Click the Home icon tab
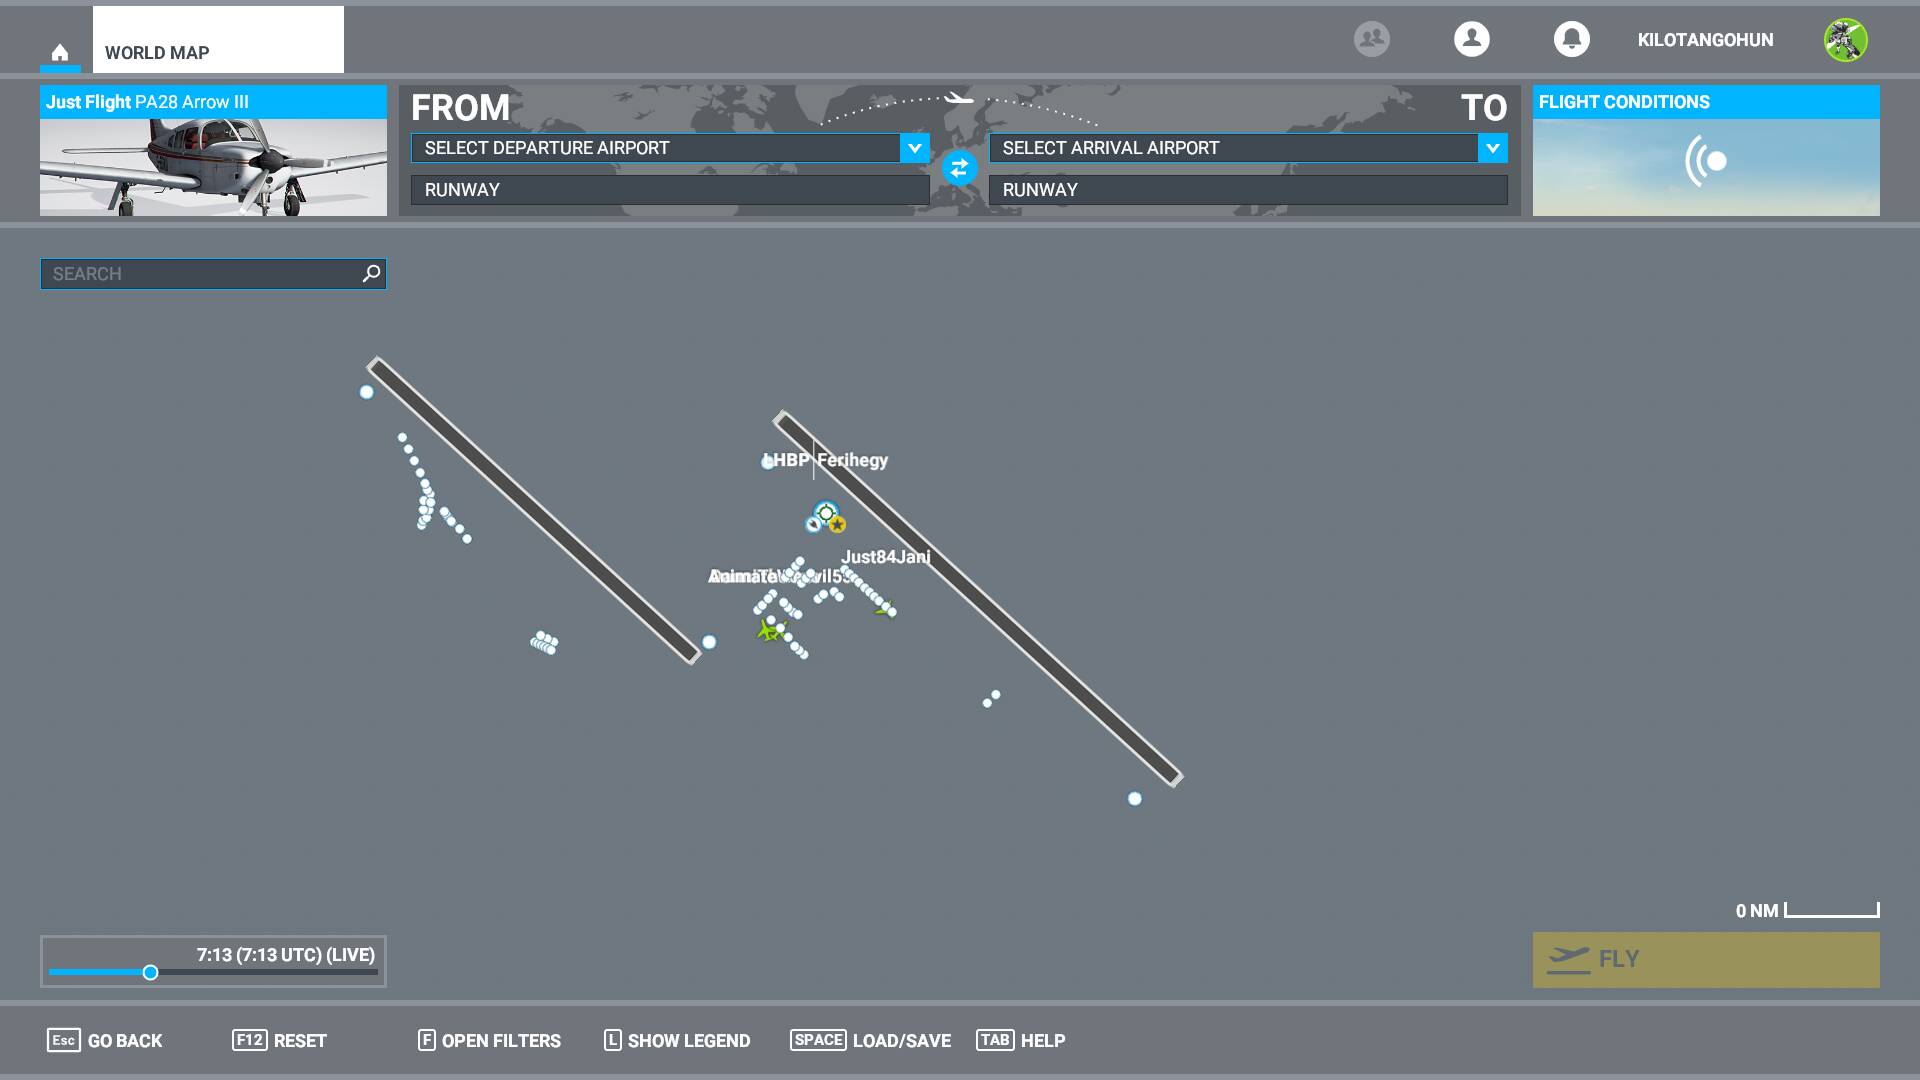Screen dimensions: 1920x1080 (60, 52)
